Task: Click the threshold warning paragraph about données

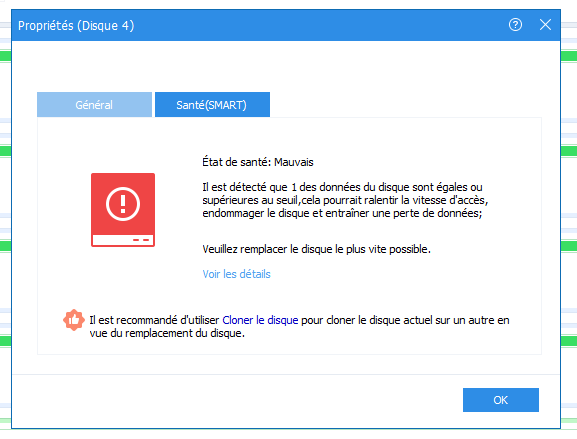Action: click(x=345, y=200)
